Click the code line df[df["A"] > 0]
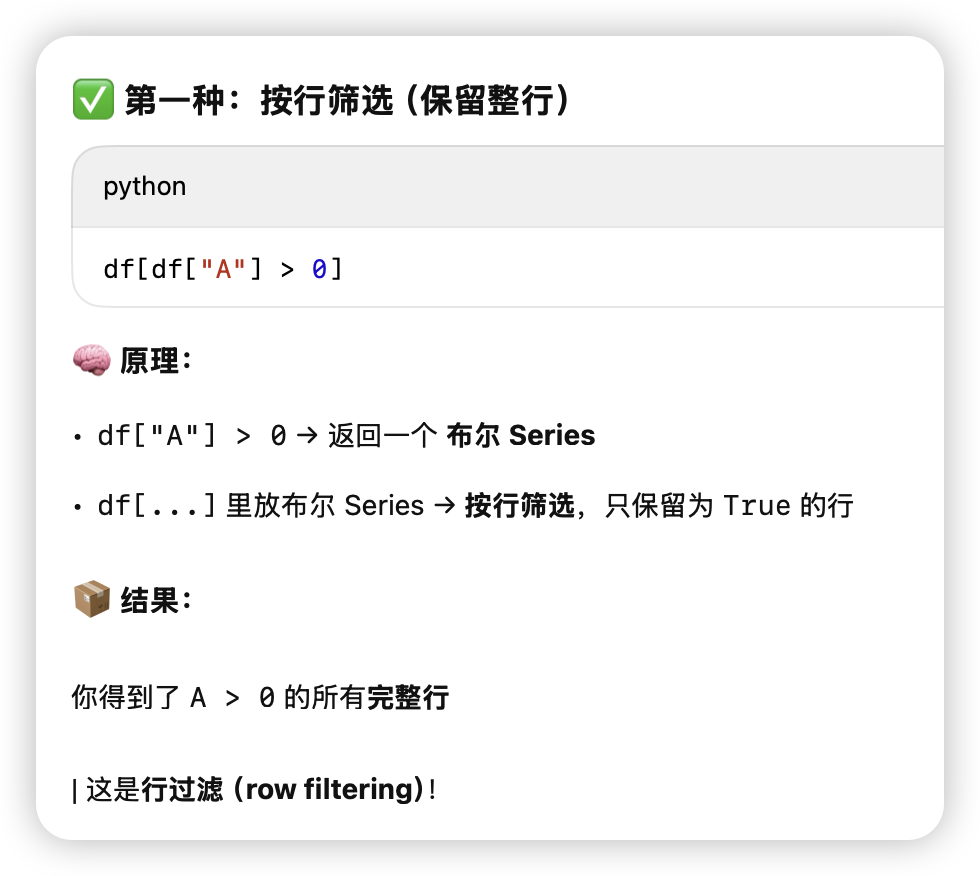The height and width of the screenshot is (876, 980). pyautogui.click(x=223, y=269)
